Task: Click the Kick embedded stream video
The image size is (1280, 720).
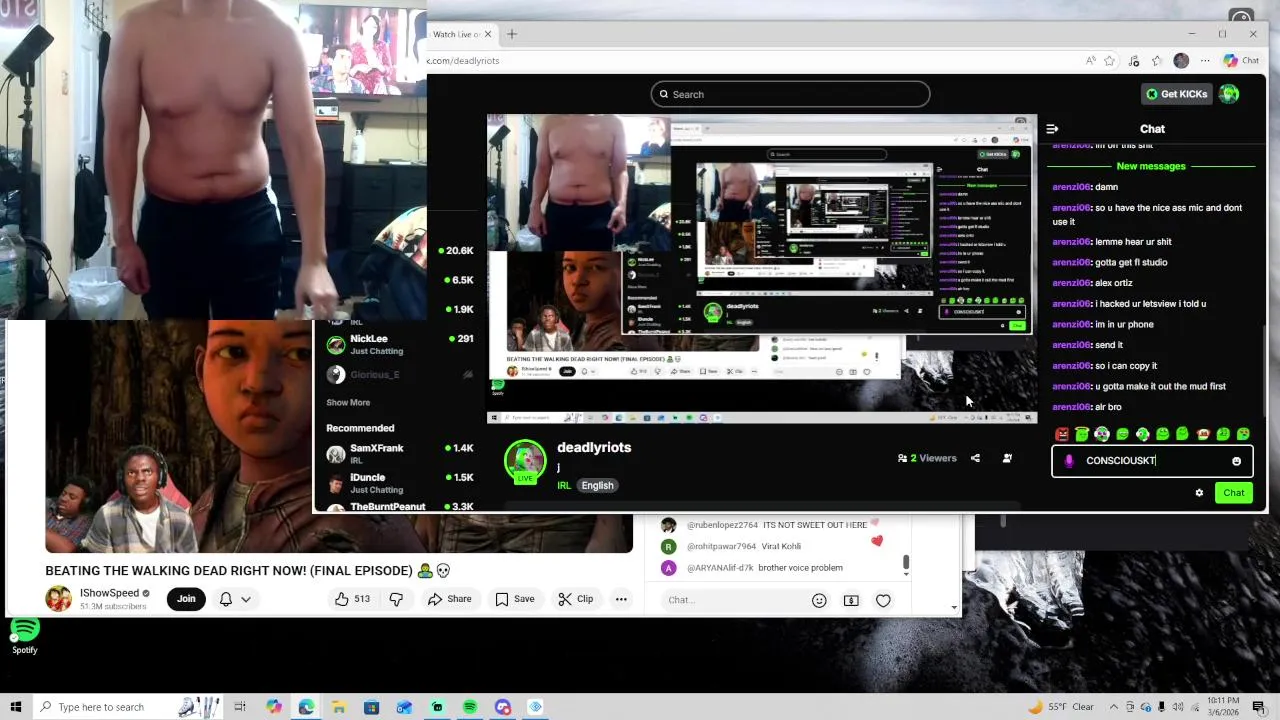Action: point(762,269)
